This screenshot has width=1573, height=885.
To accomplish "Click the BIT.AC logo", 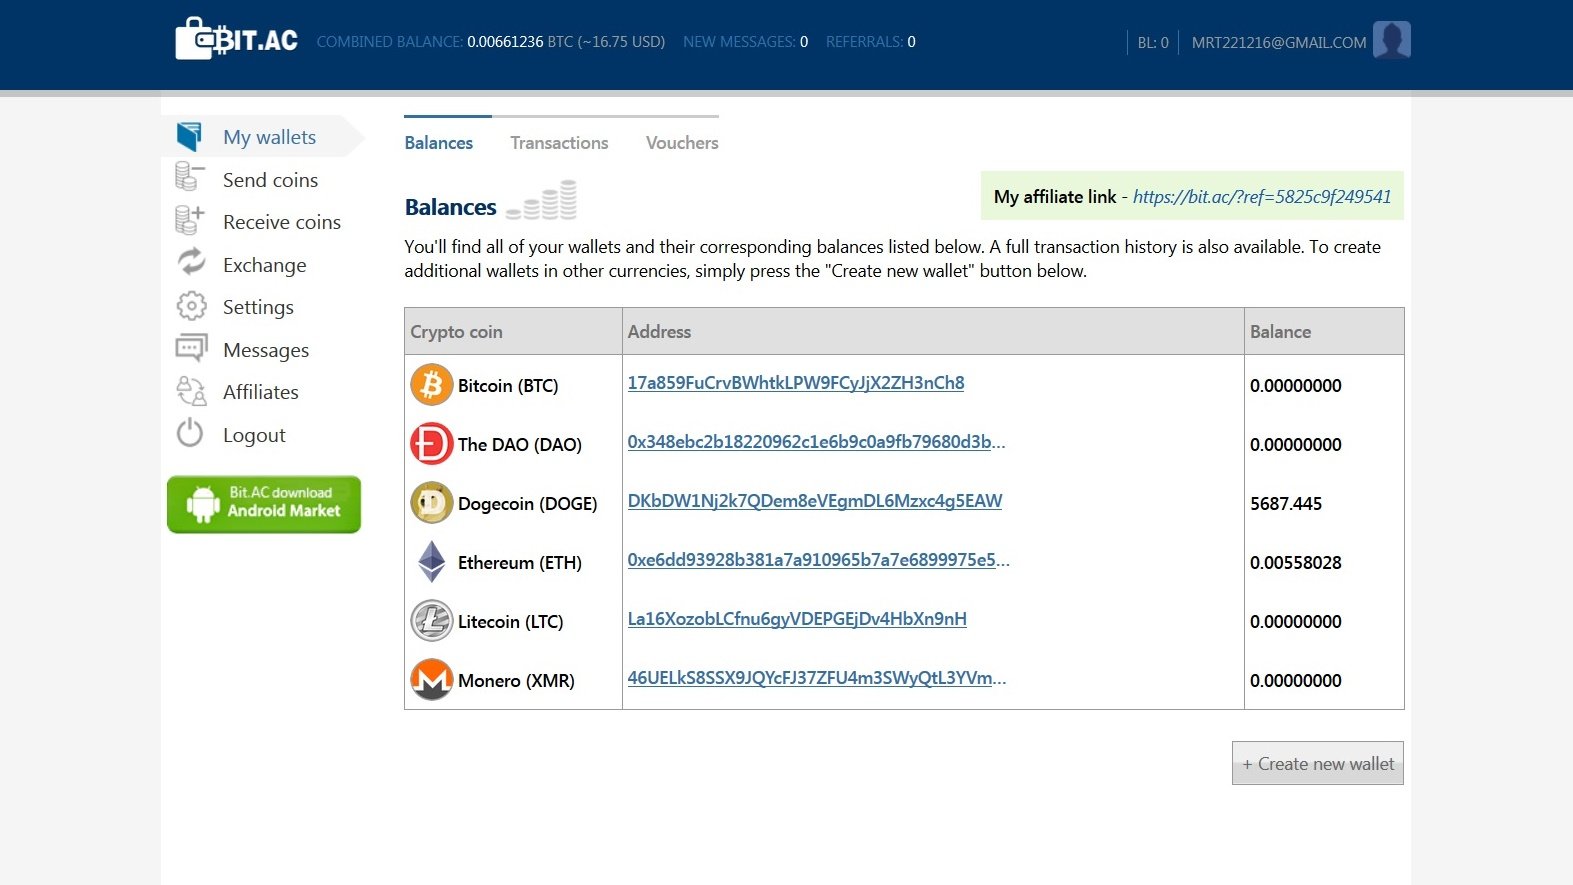I will click(x=237, y=39).
